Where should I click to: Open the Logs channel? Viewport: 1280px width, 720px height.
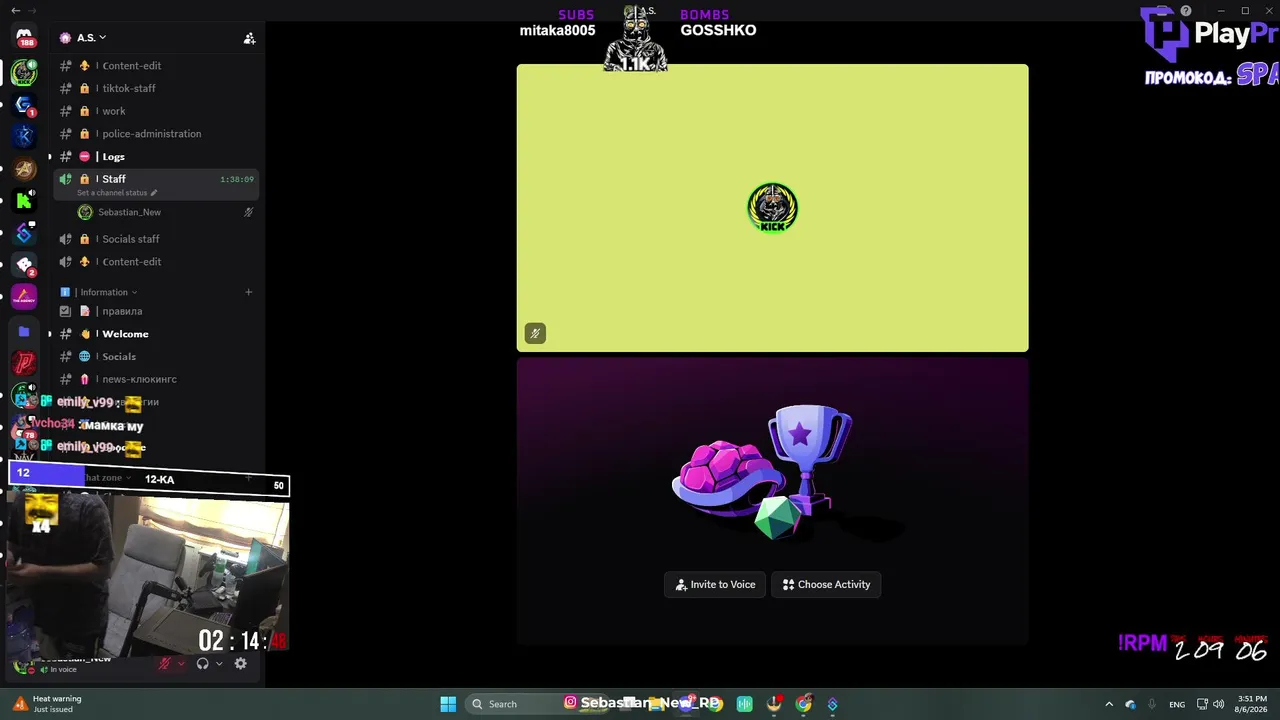point(156,157)
